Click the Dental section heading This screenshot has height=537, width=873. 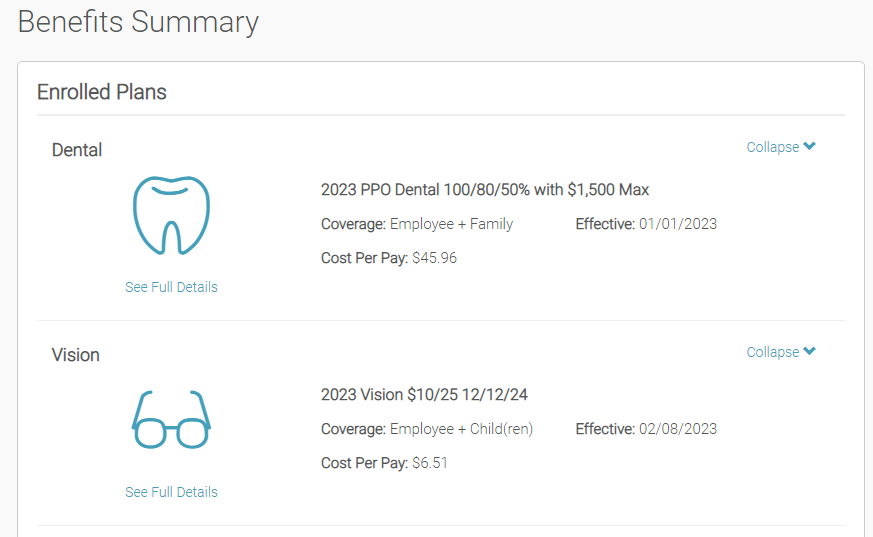point(77,150)
